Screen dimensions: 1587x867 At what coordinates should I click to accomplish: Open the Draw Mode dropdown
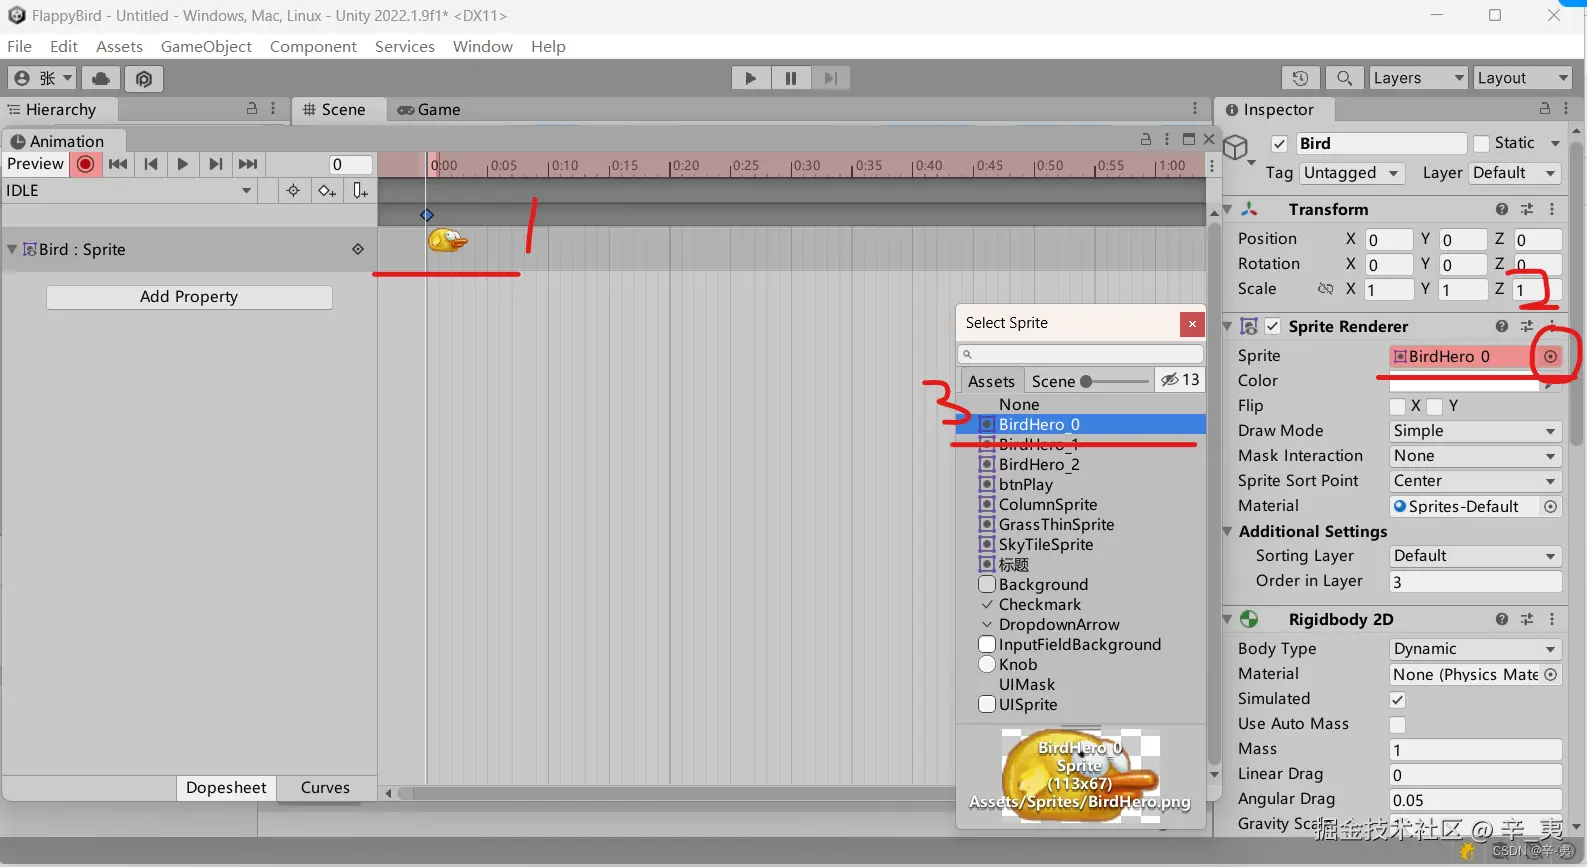click(1475, 431)
